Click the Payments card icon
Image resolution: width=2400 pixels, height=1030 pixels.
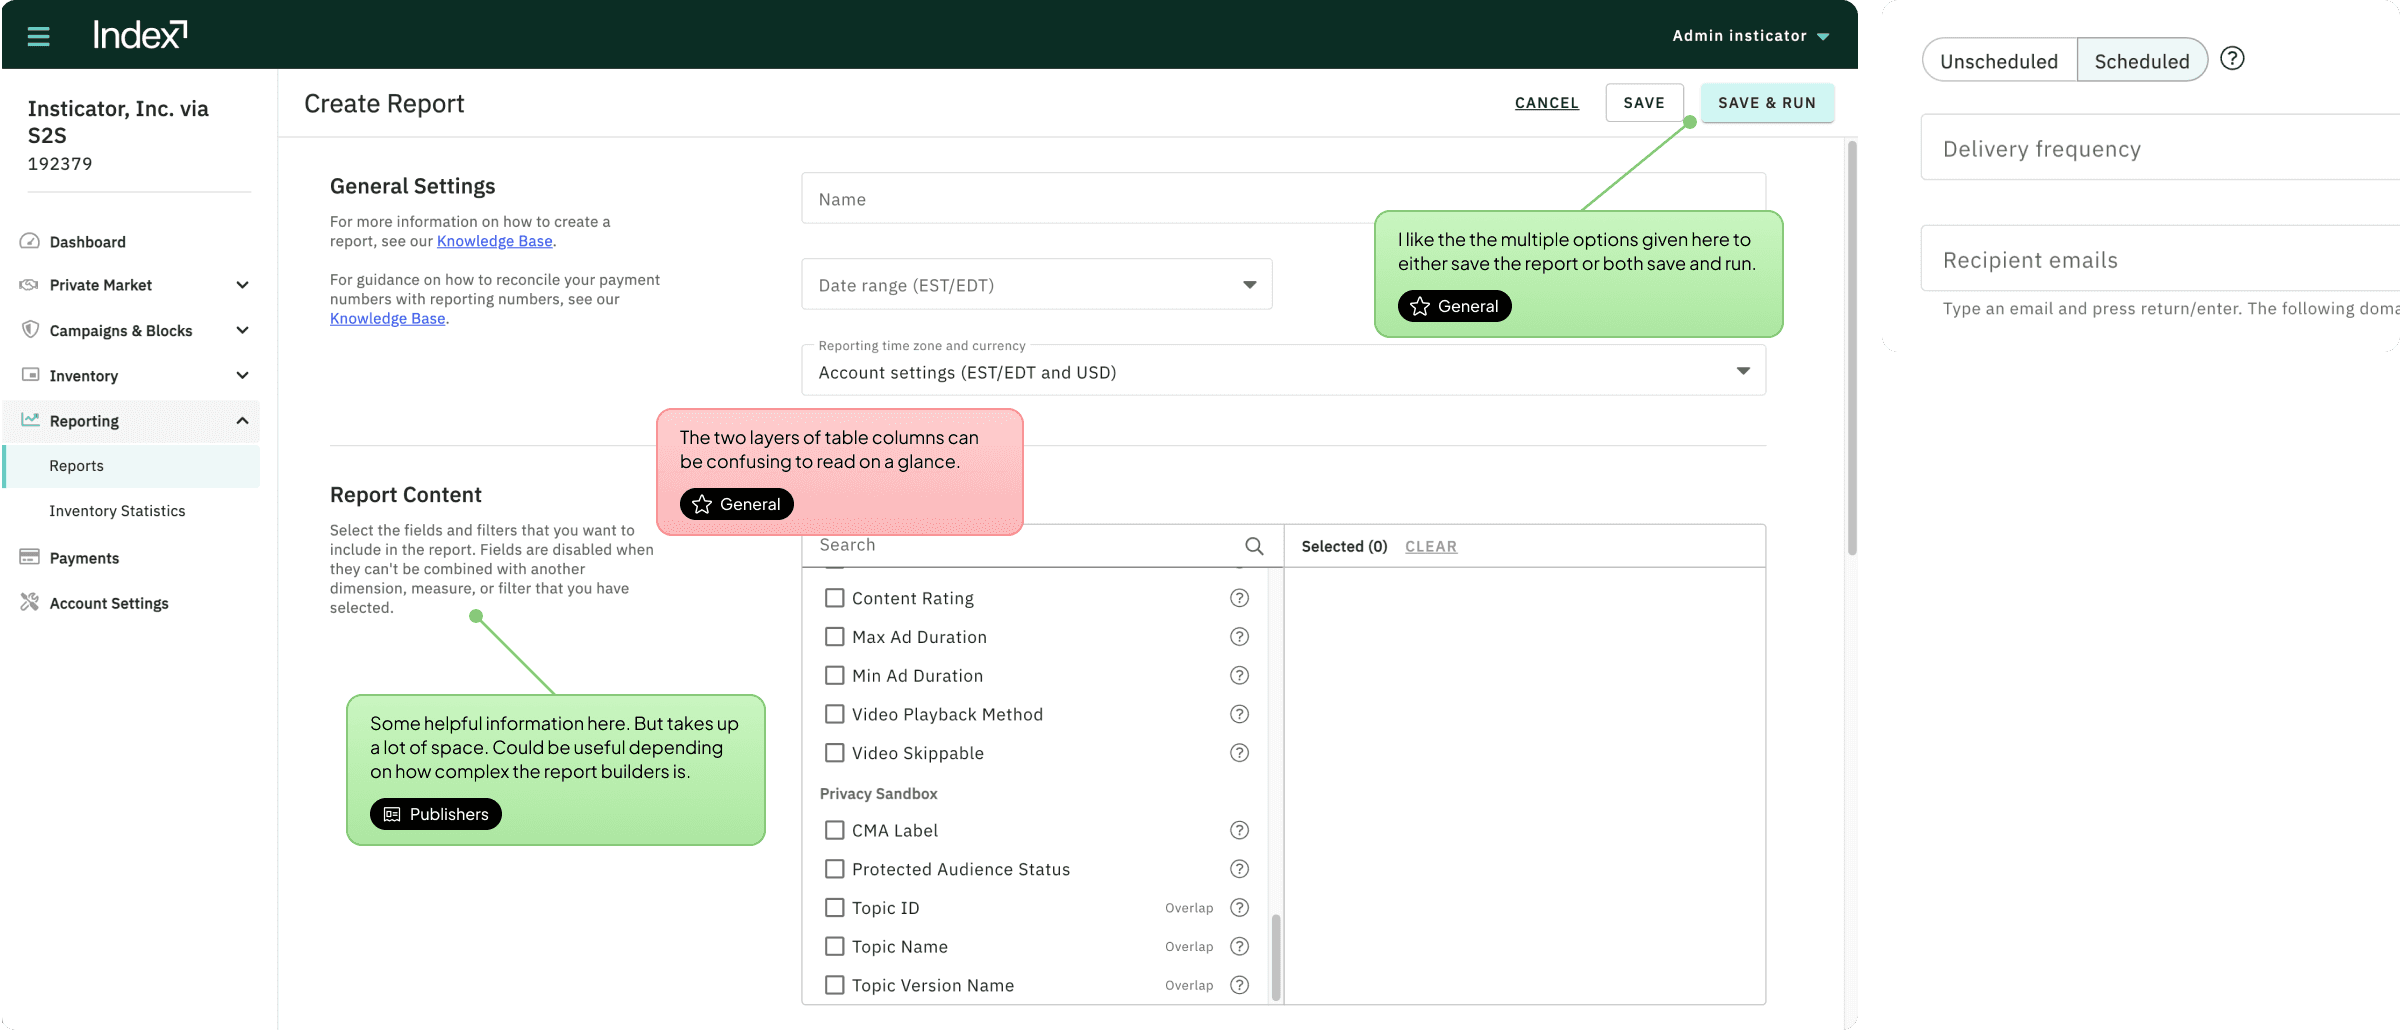30,557
